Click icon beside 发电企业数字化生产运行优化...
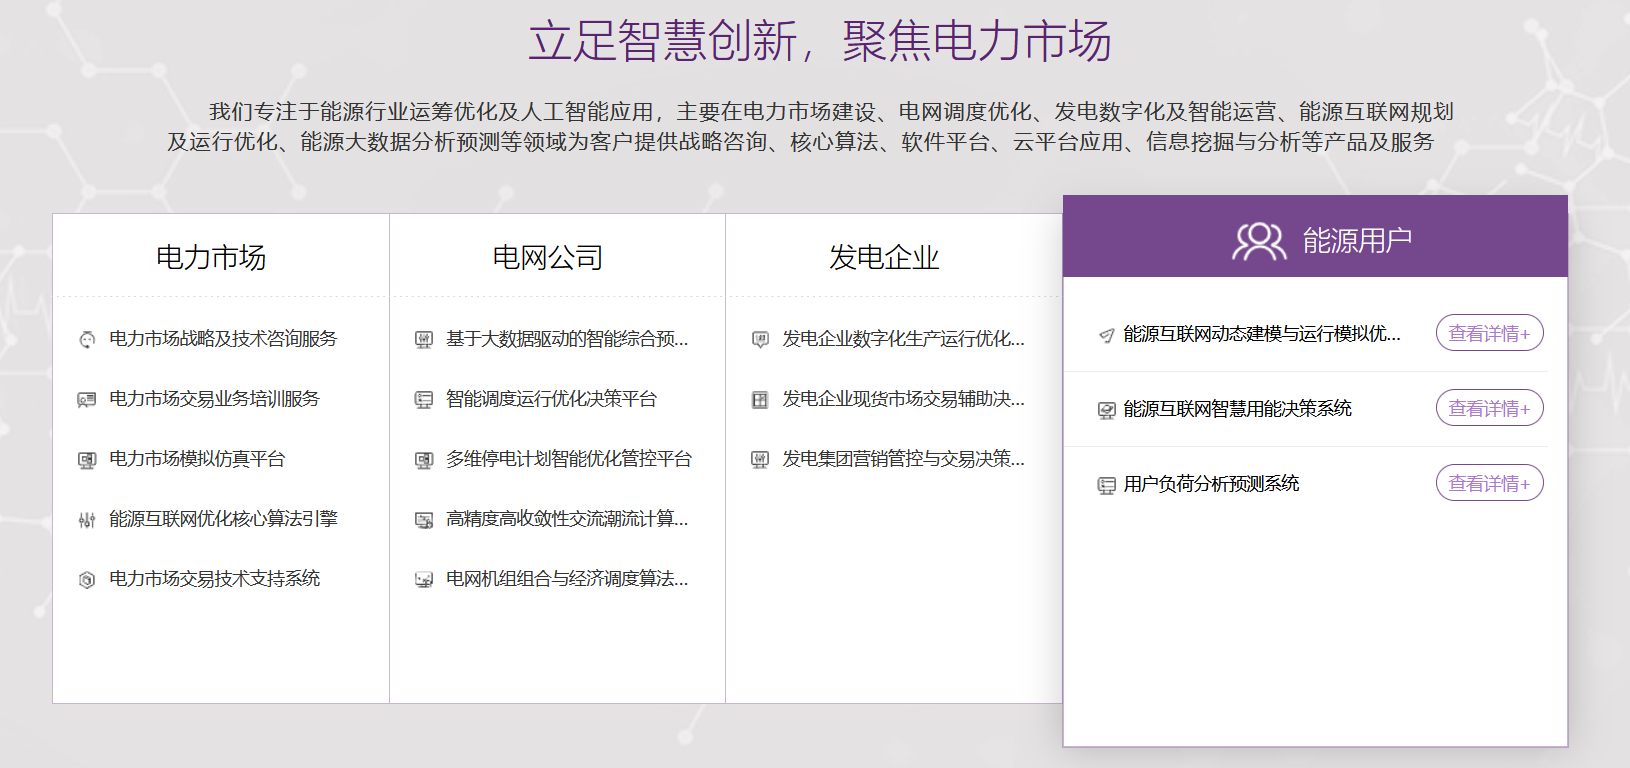This screenshot has width=1630, height=768. (x=760, y=340)
